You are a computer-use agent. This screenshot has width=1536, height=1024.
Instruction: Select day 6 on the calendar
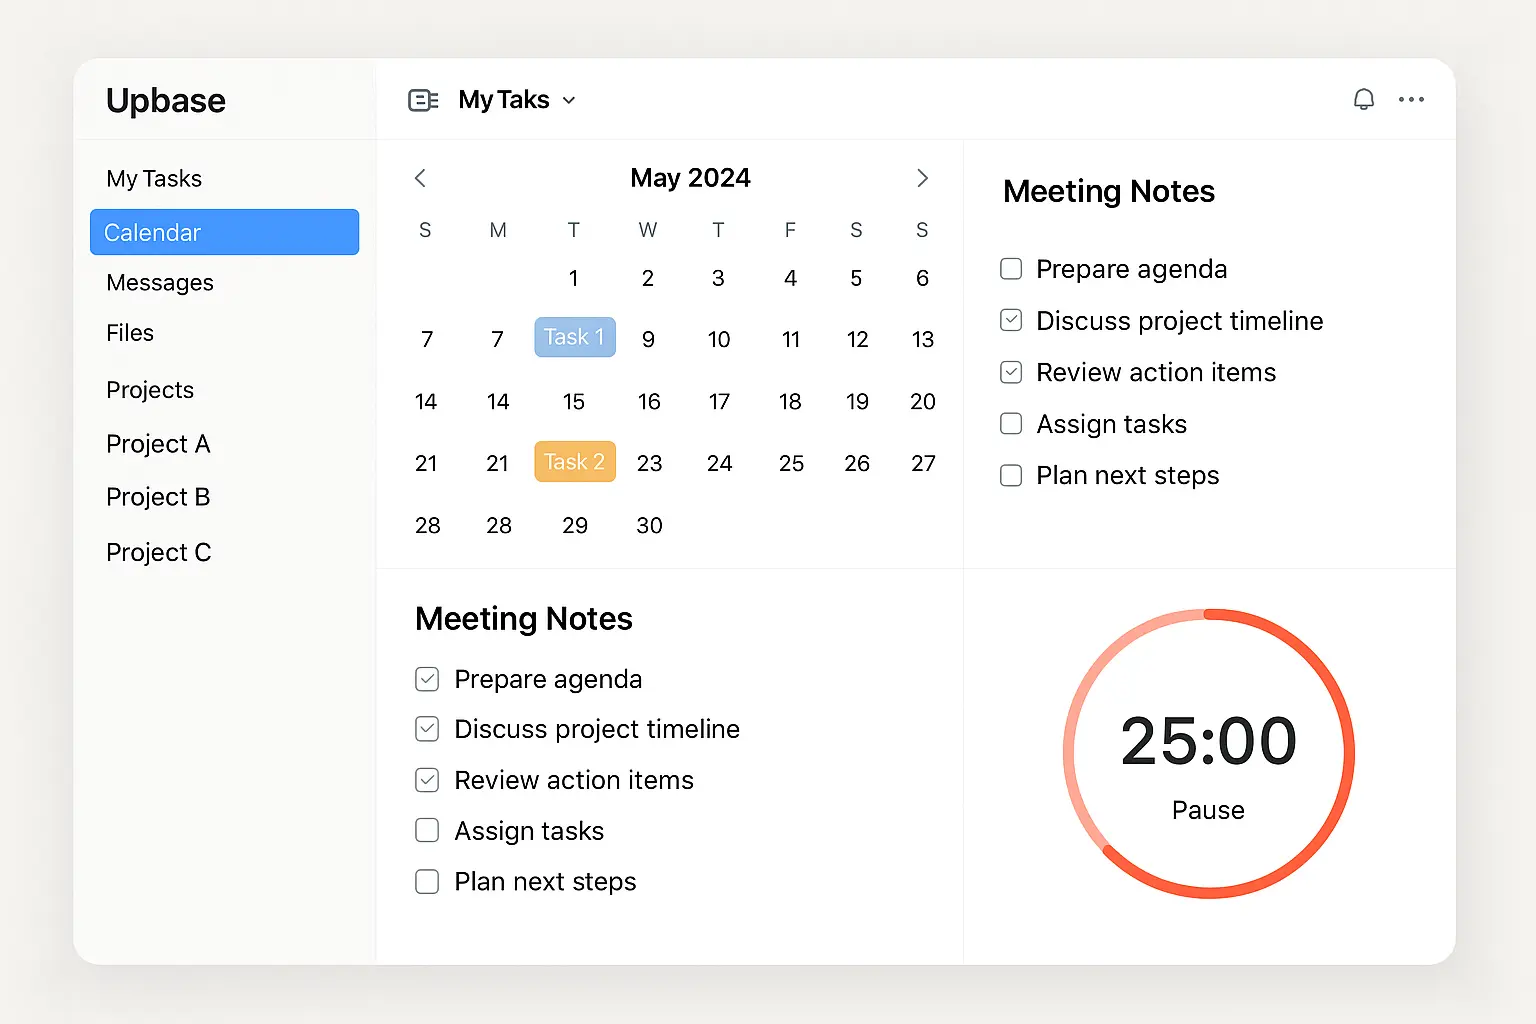pyautogui.click(x=922, y=279)
